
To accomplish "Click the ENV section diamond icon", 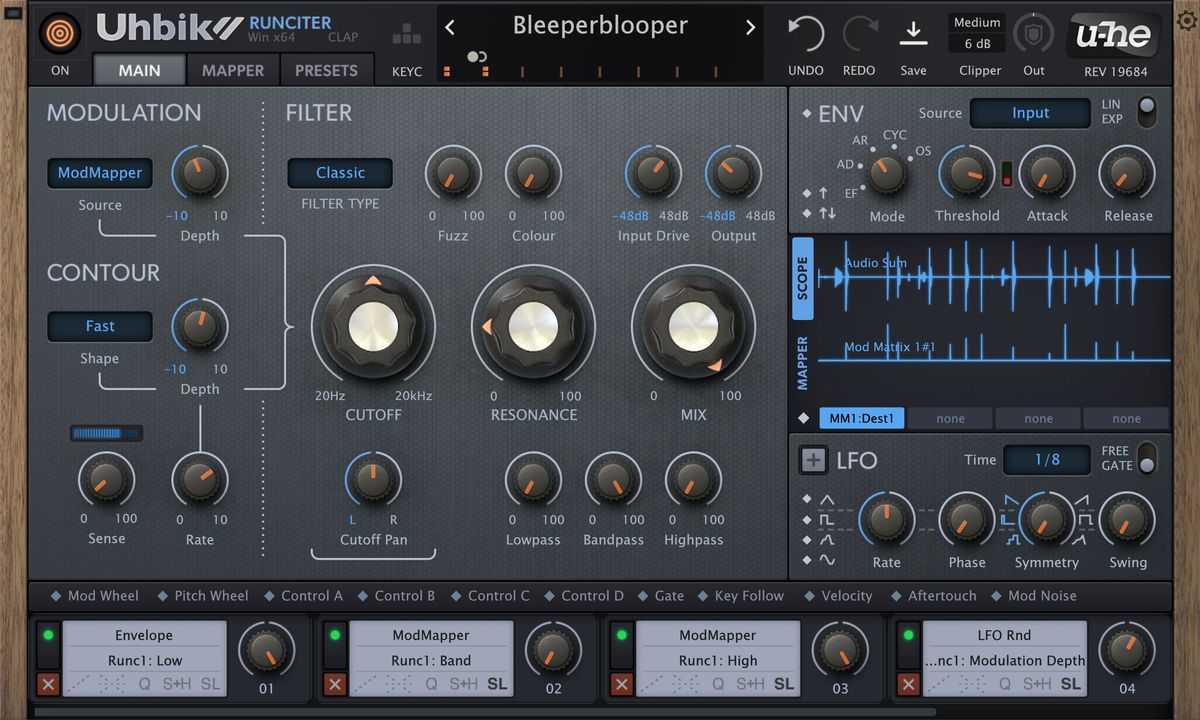I will coord(807,114).
